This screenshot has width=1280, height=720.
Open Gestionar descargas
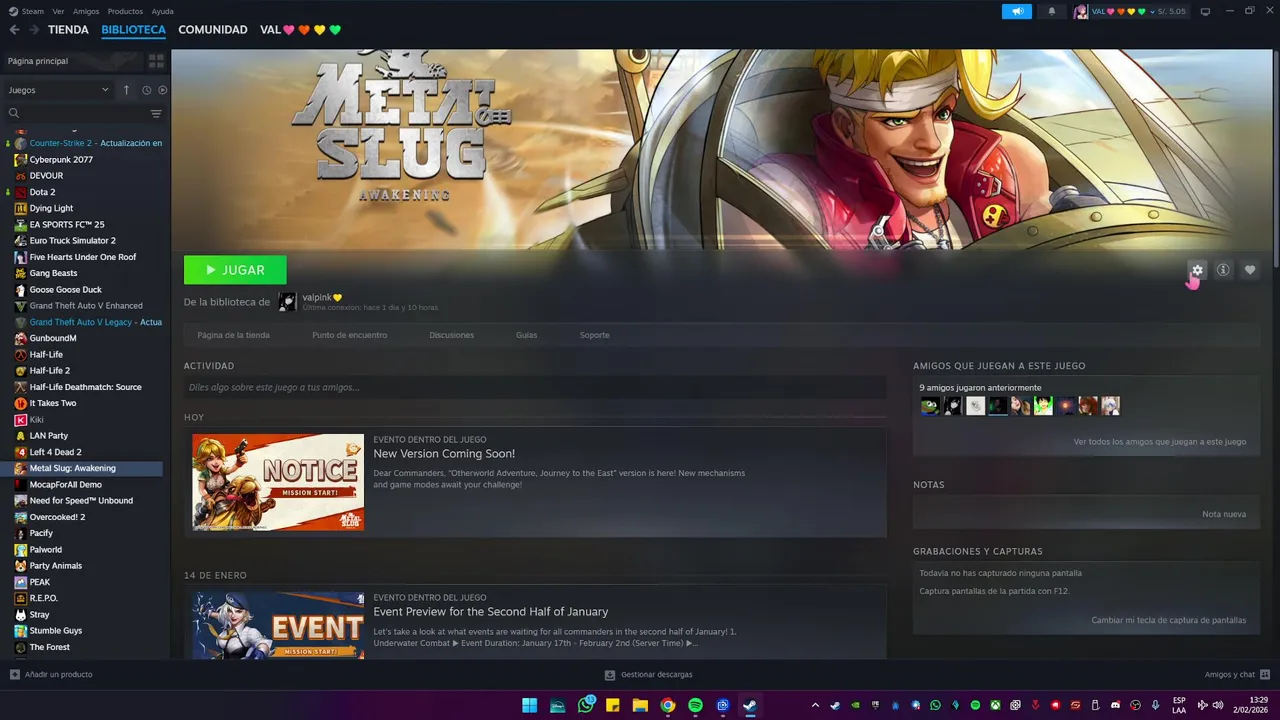click(x=649, y=674)
